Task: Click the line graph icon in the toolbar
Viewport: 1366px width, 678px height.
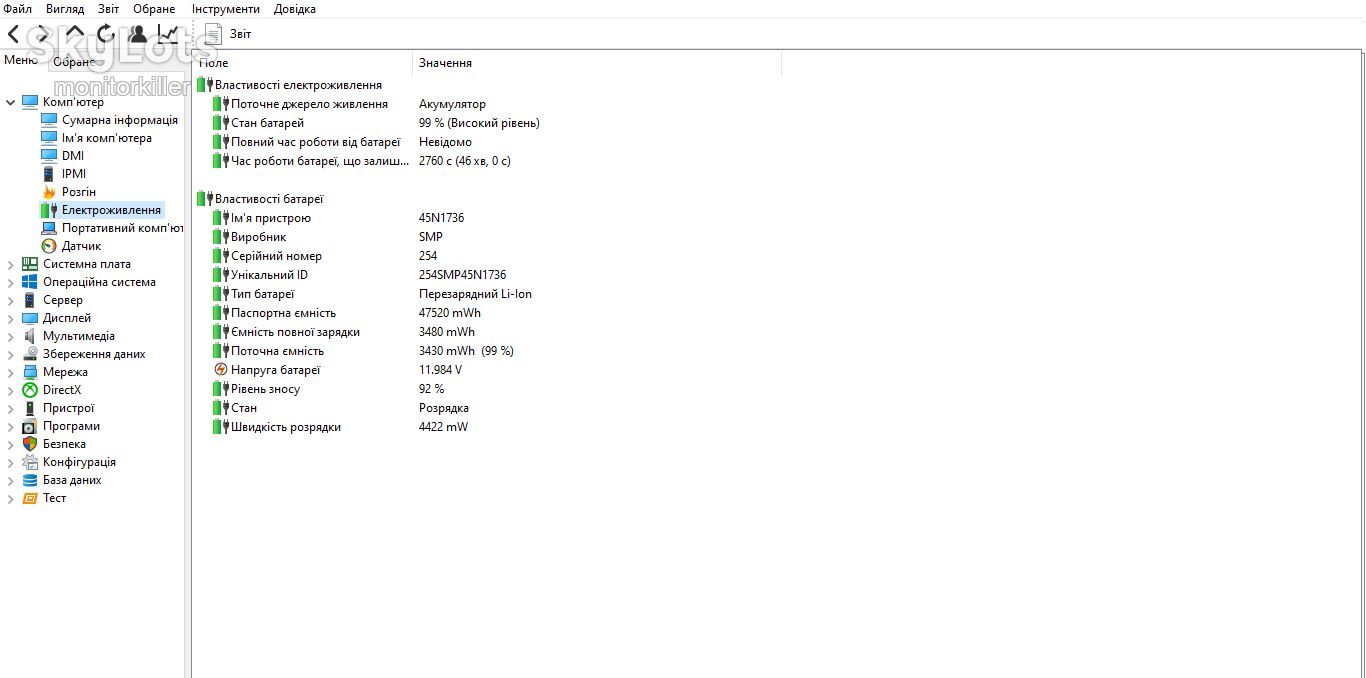Action: pyautogui.click(x=168, y=34)
